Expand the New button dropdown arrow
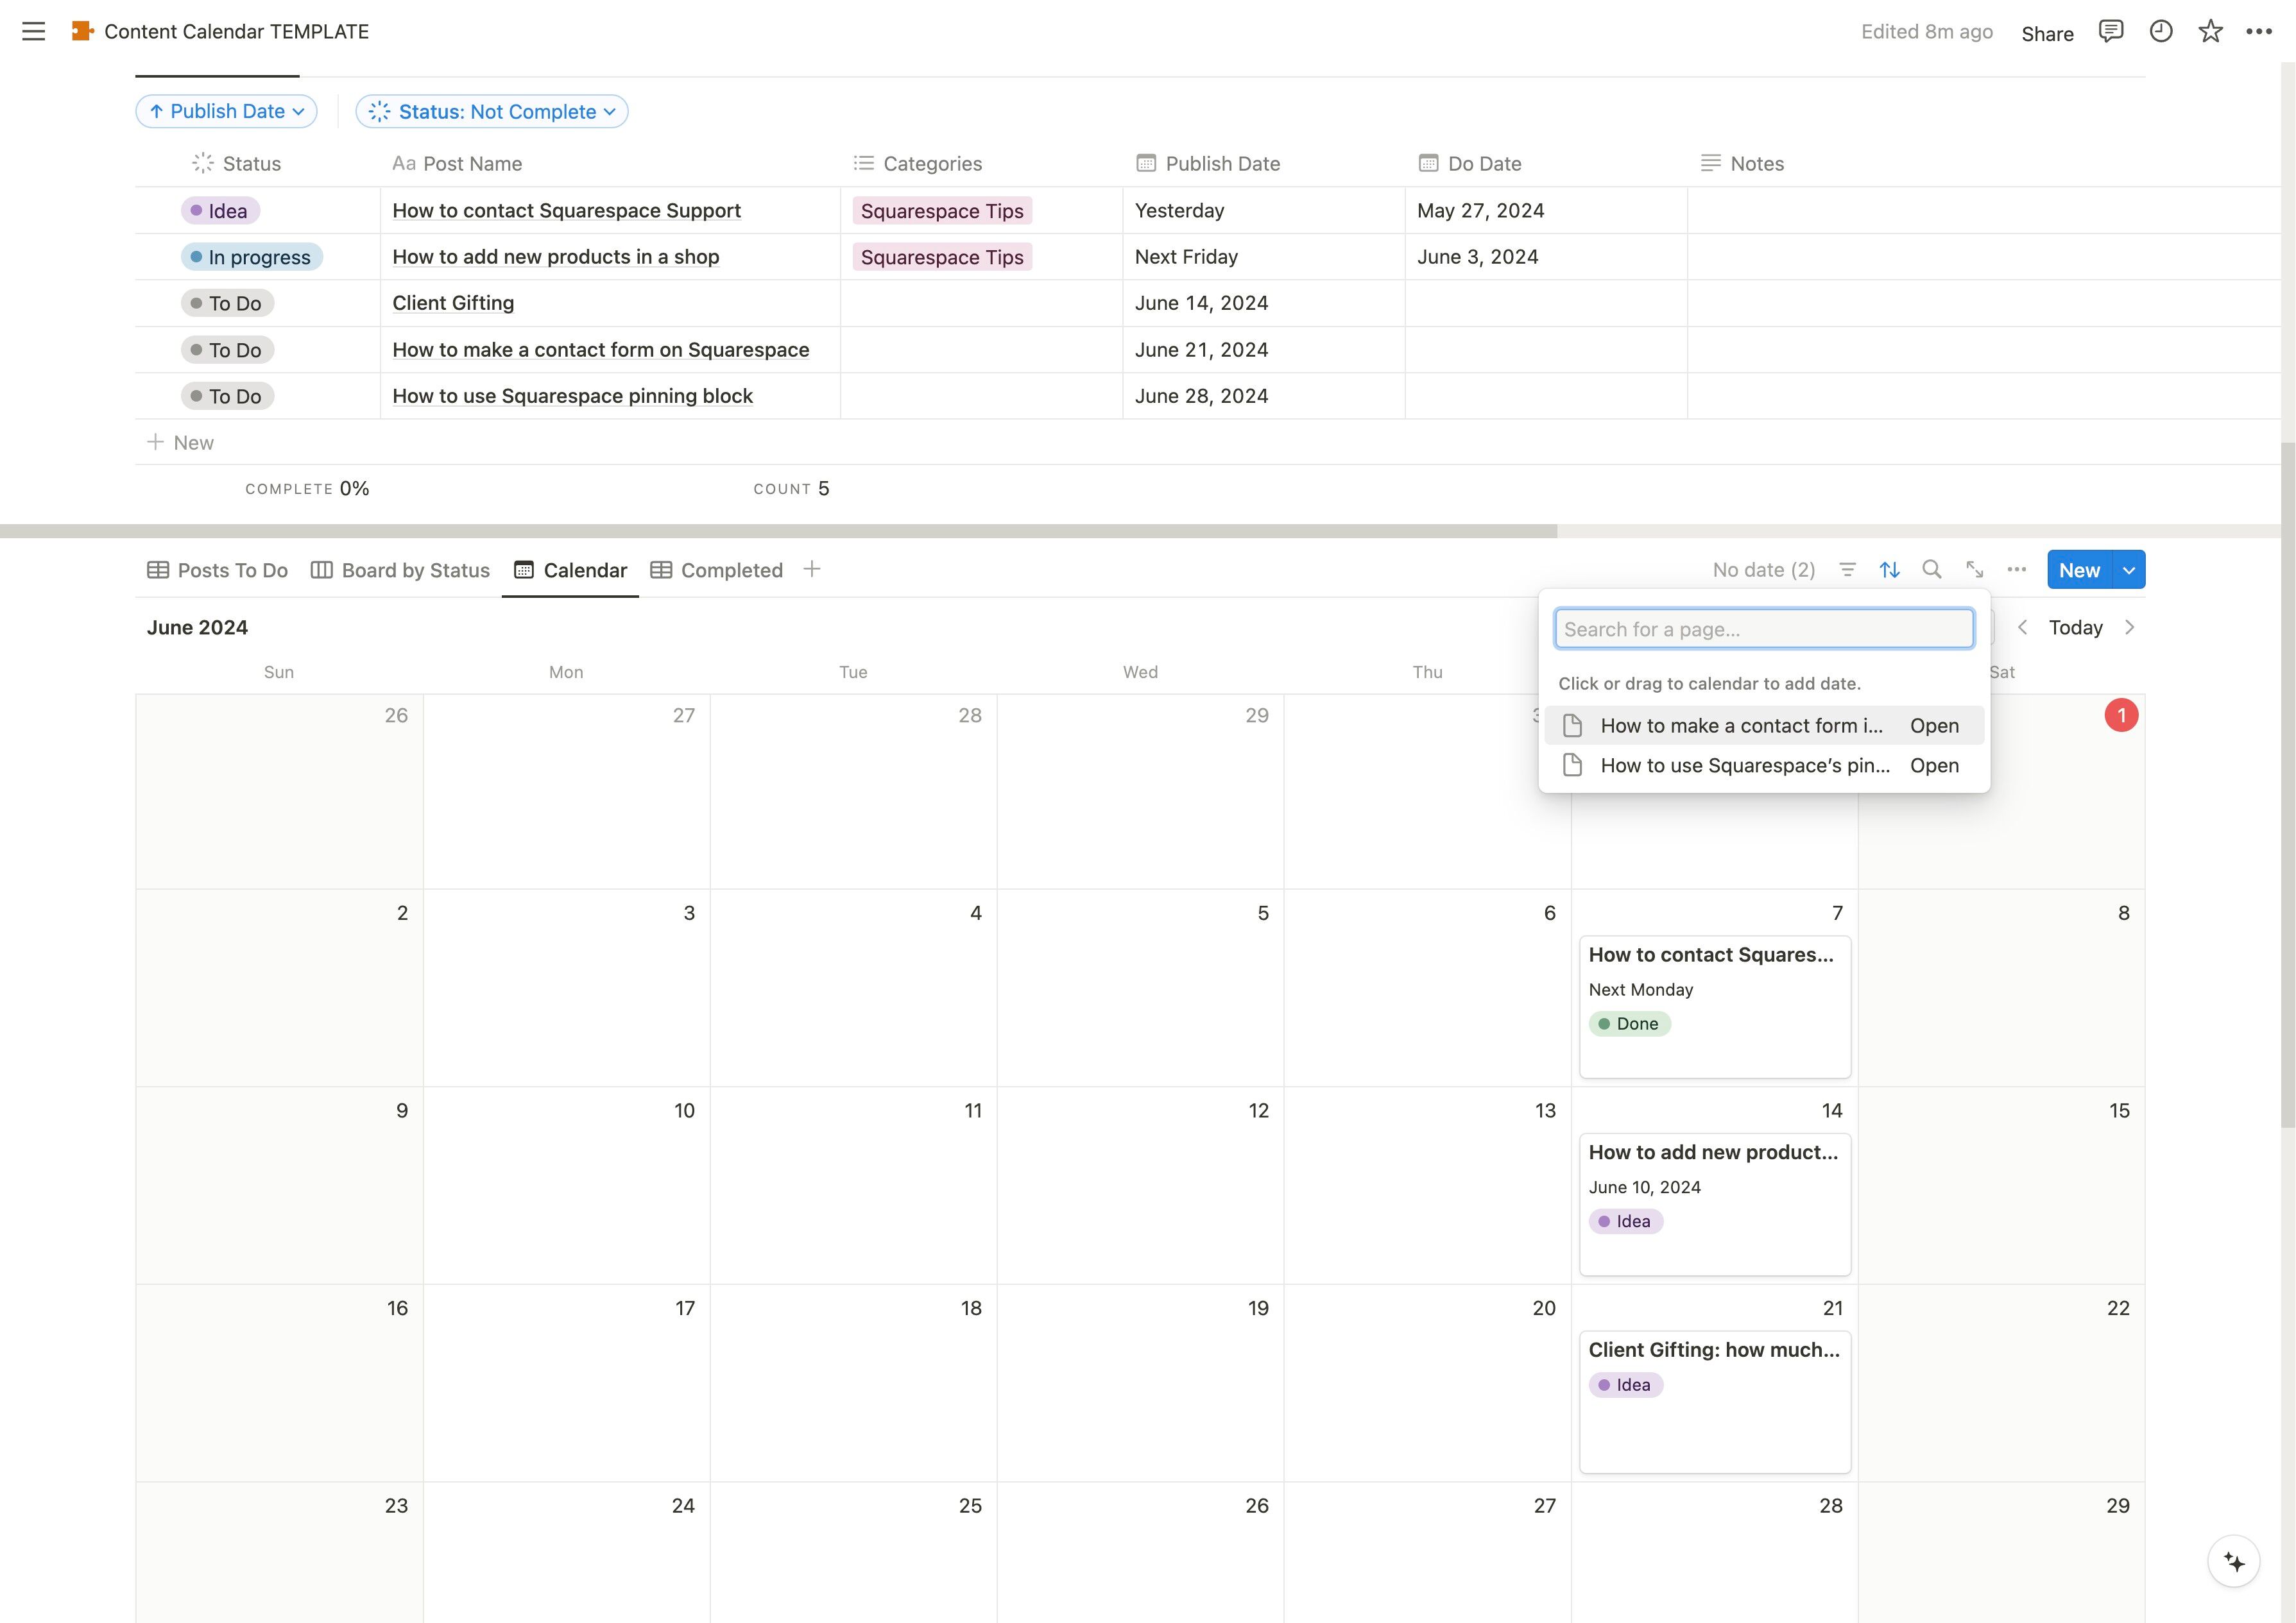This screenshot has height=1623, width=2296. coord(2128,570)
